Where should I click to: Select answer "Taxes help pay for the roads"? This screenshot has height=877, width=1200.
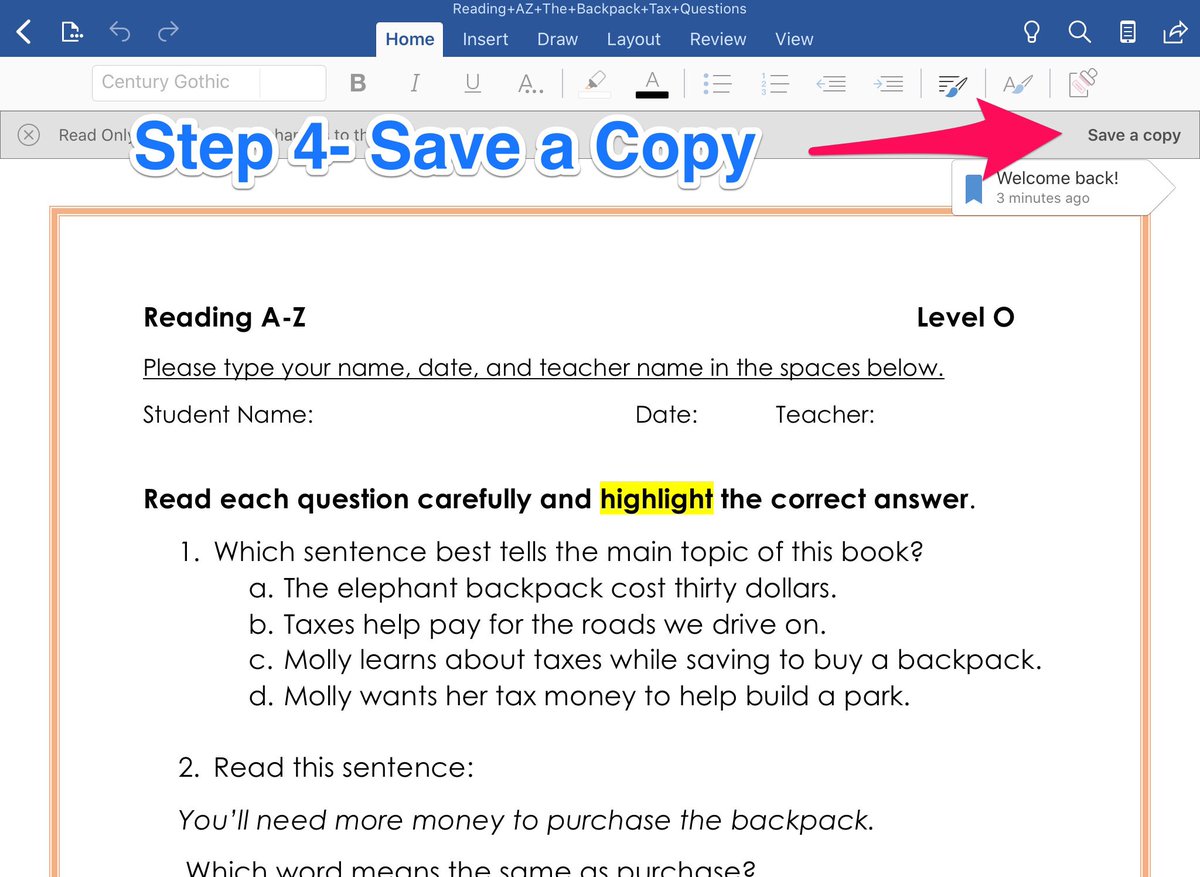555,624
